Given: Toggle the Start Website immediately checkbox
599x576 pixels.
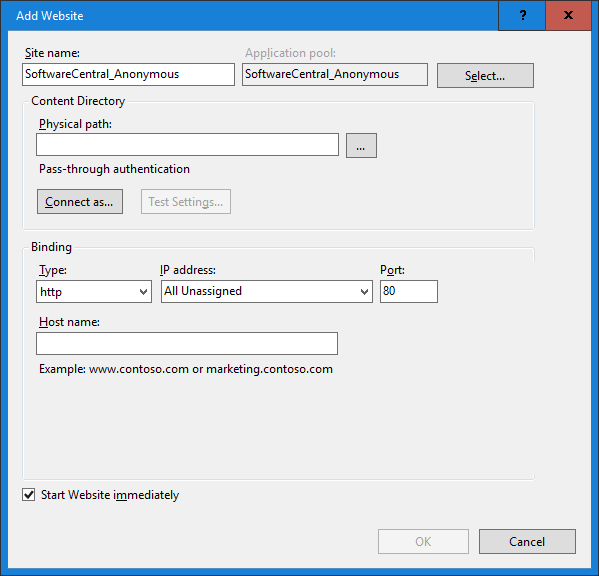Looking at the screenshot, I should pyautogui.click(x=29, y=494).
